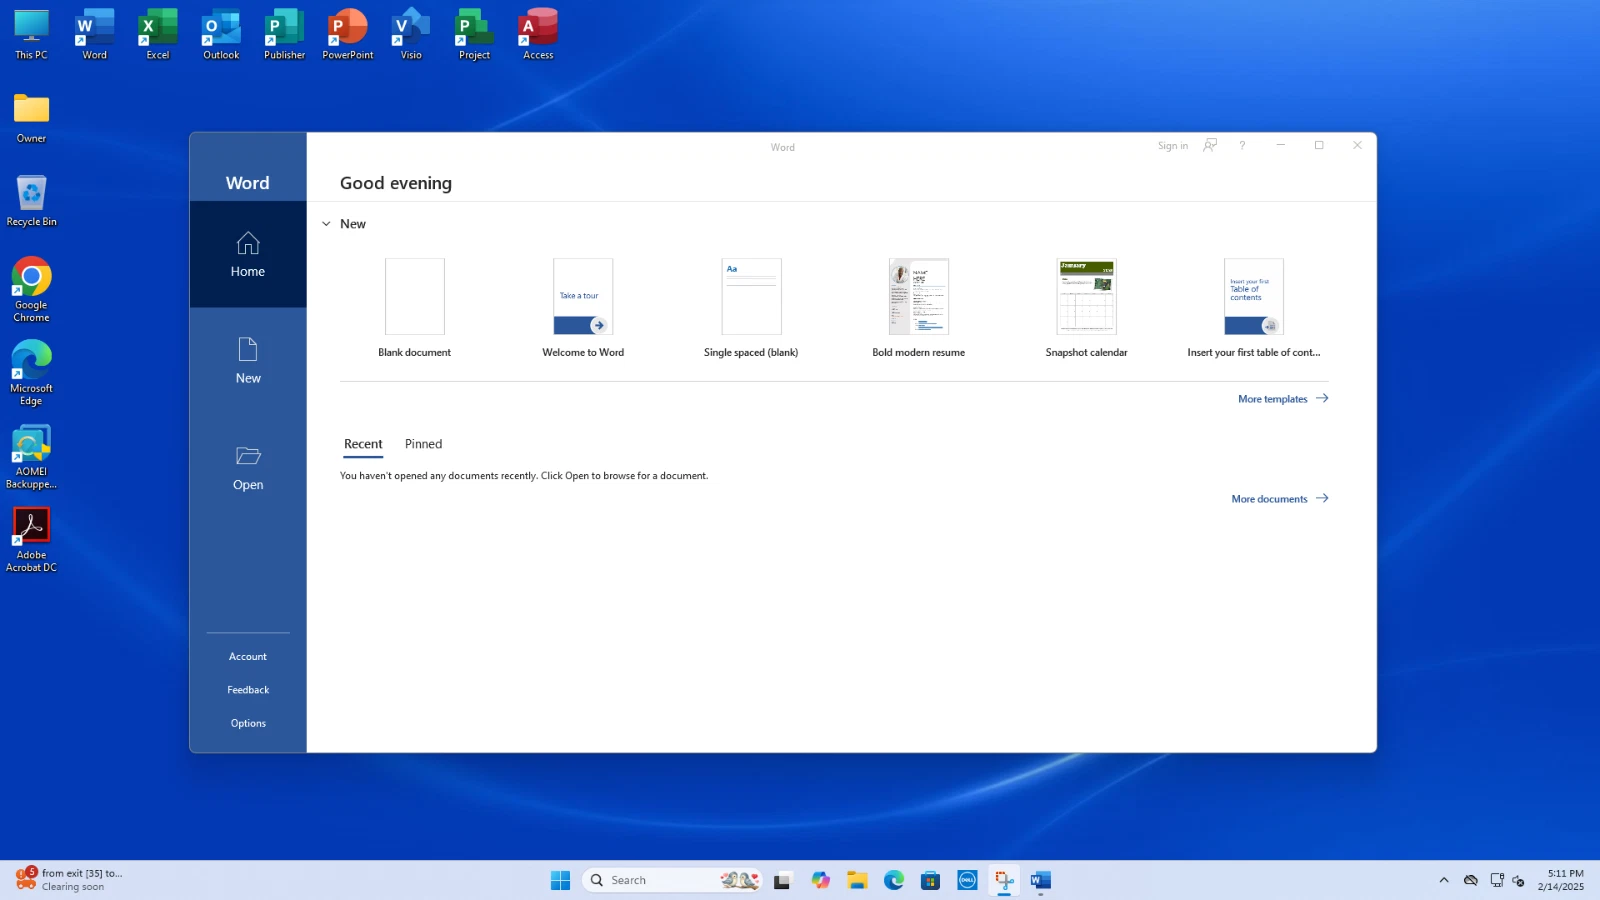Open the clock and date in taskbar

pos(1561,880)
